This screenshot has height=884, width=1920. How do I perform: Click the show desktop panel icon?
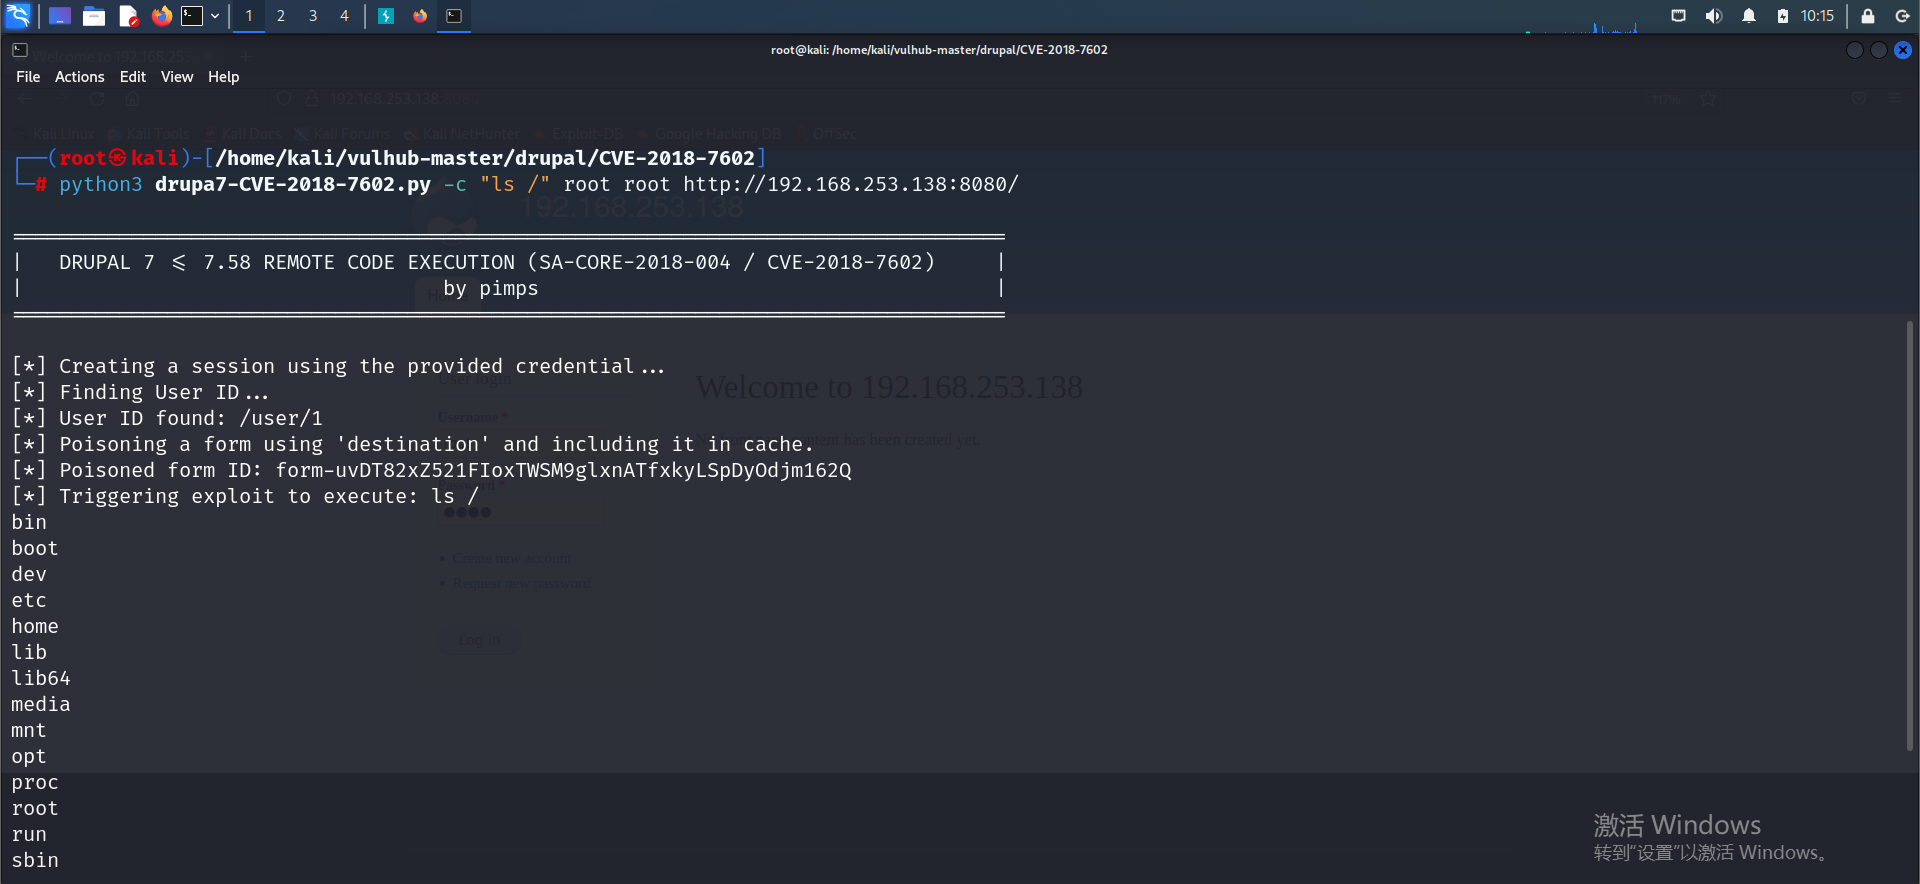pyautogui.click(x=60, y=16)
